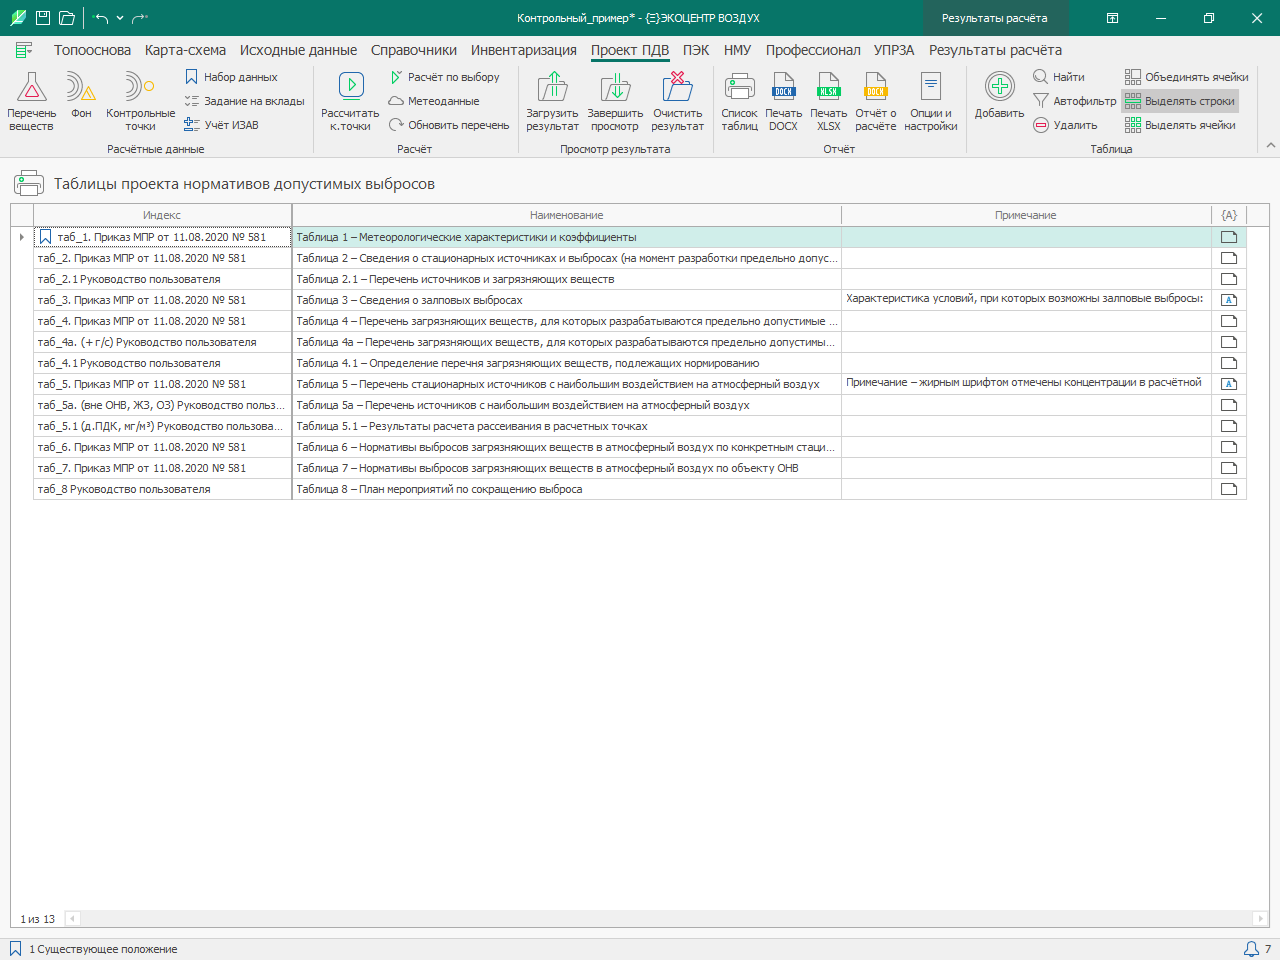Select the таб_8 Руководство пользователя cell

click(162, 489)
